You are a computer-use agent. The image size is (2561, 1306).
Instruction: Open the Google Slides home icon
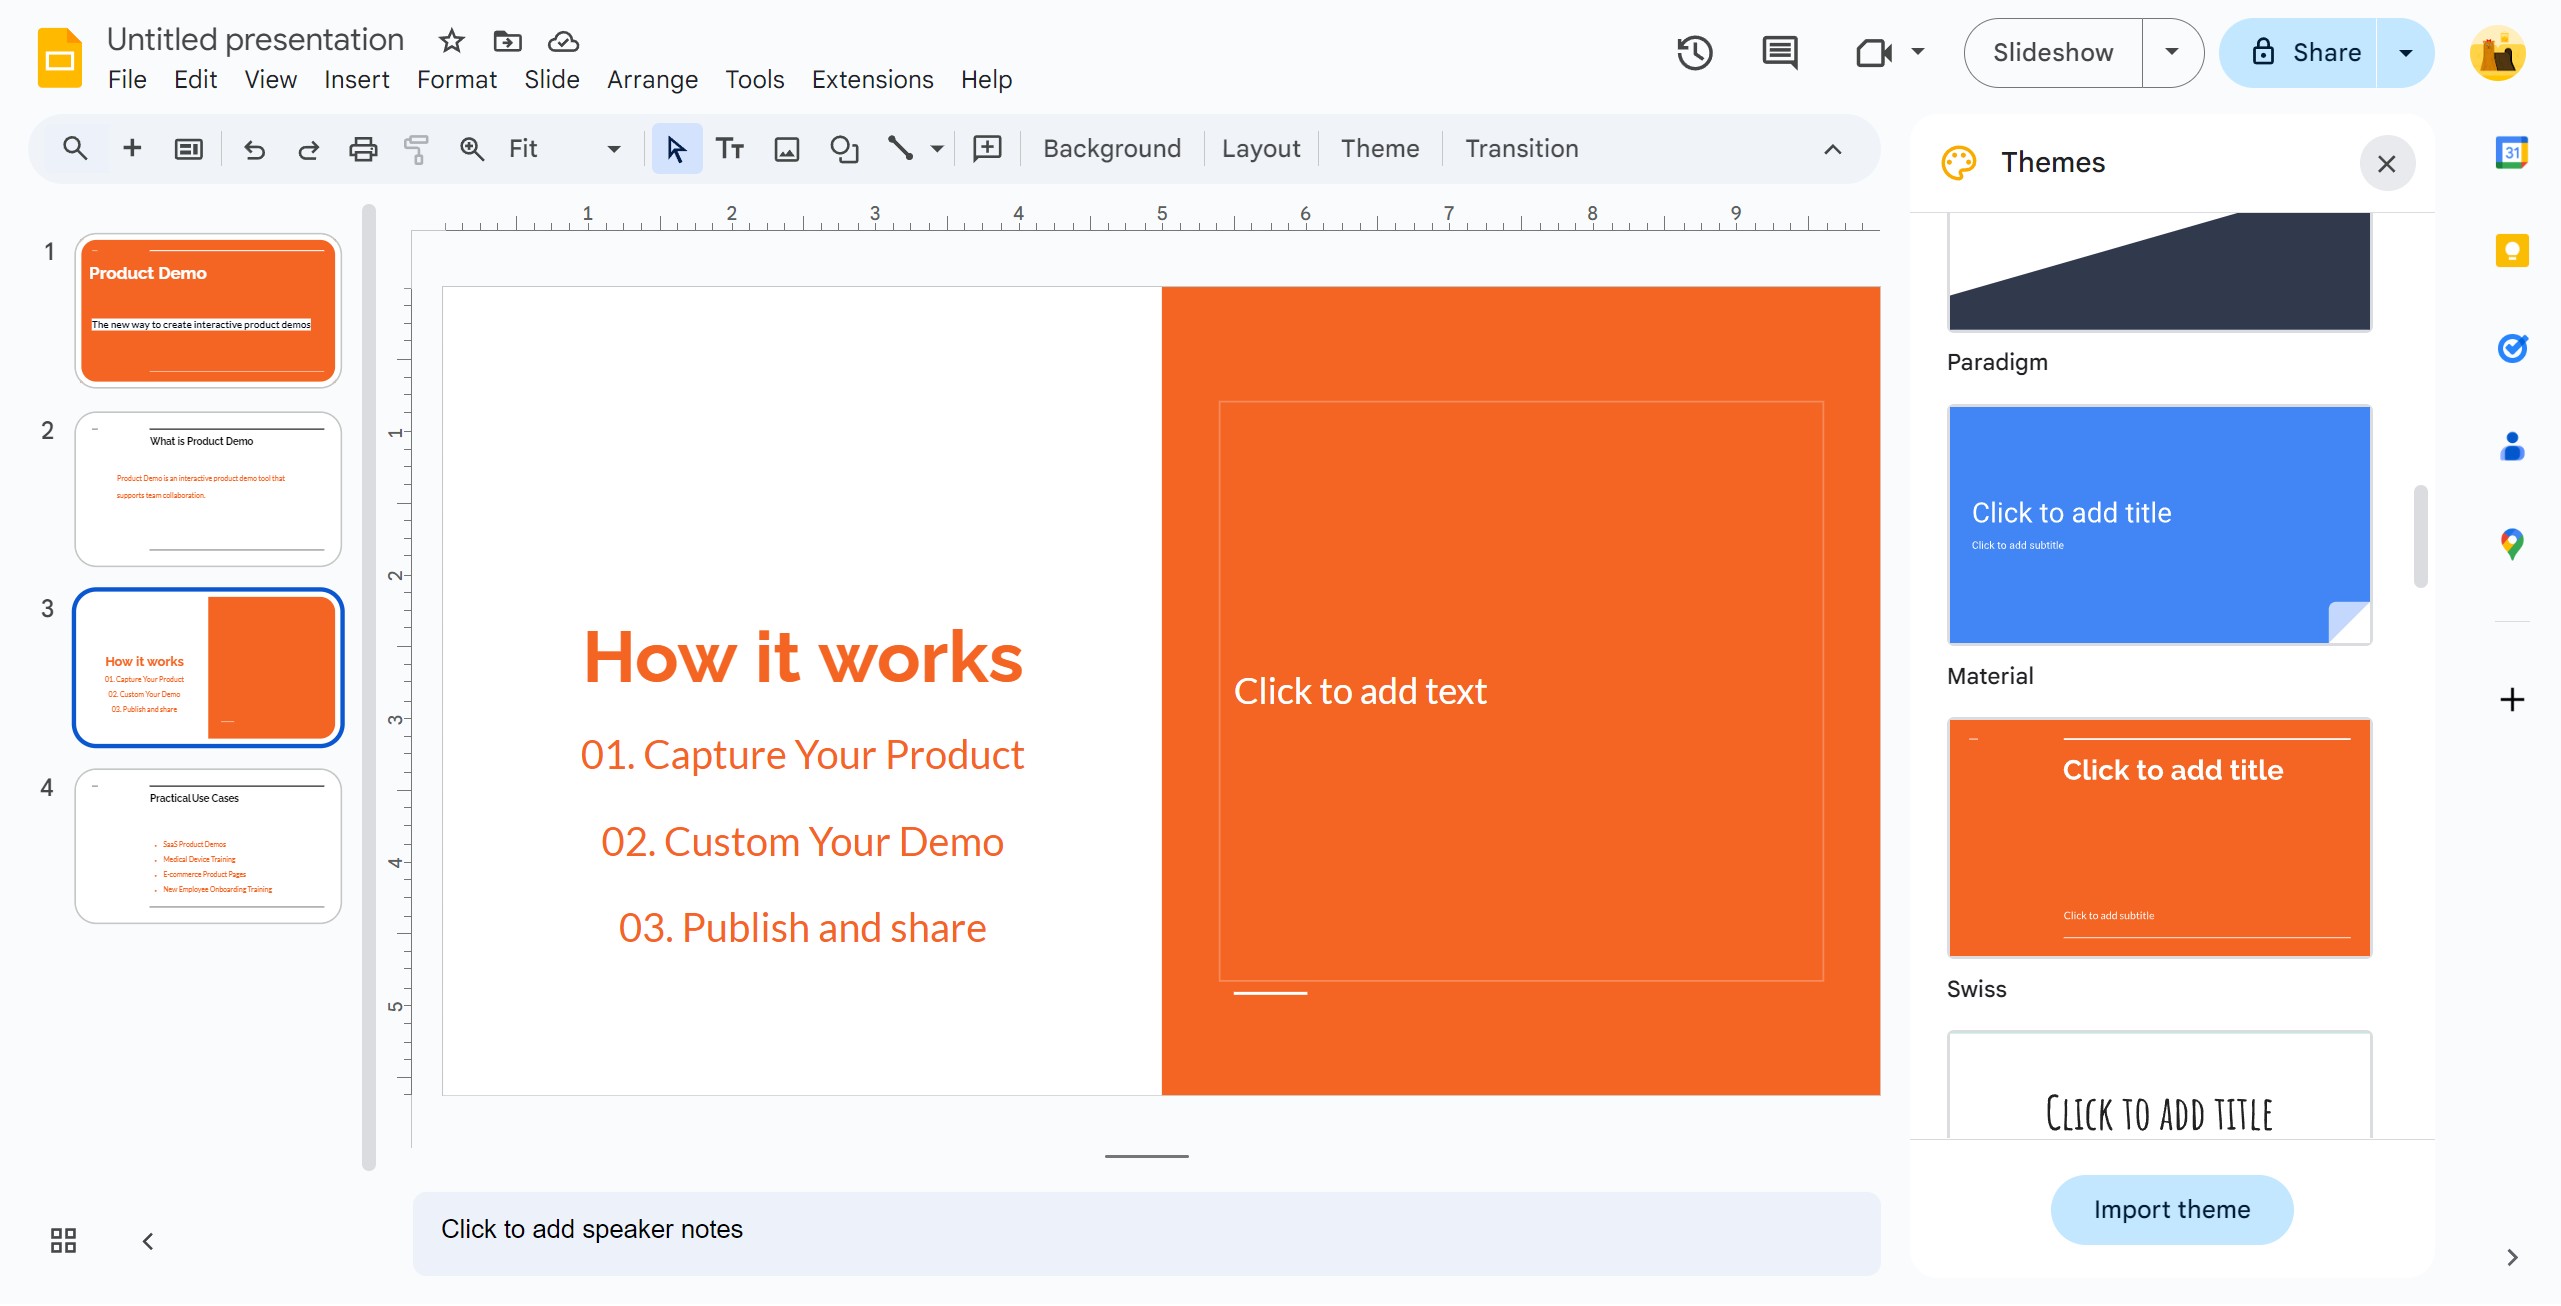[60, 58]
